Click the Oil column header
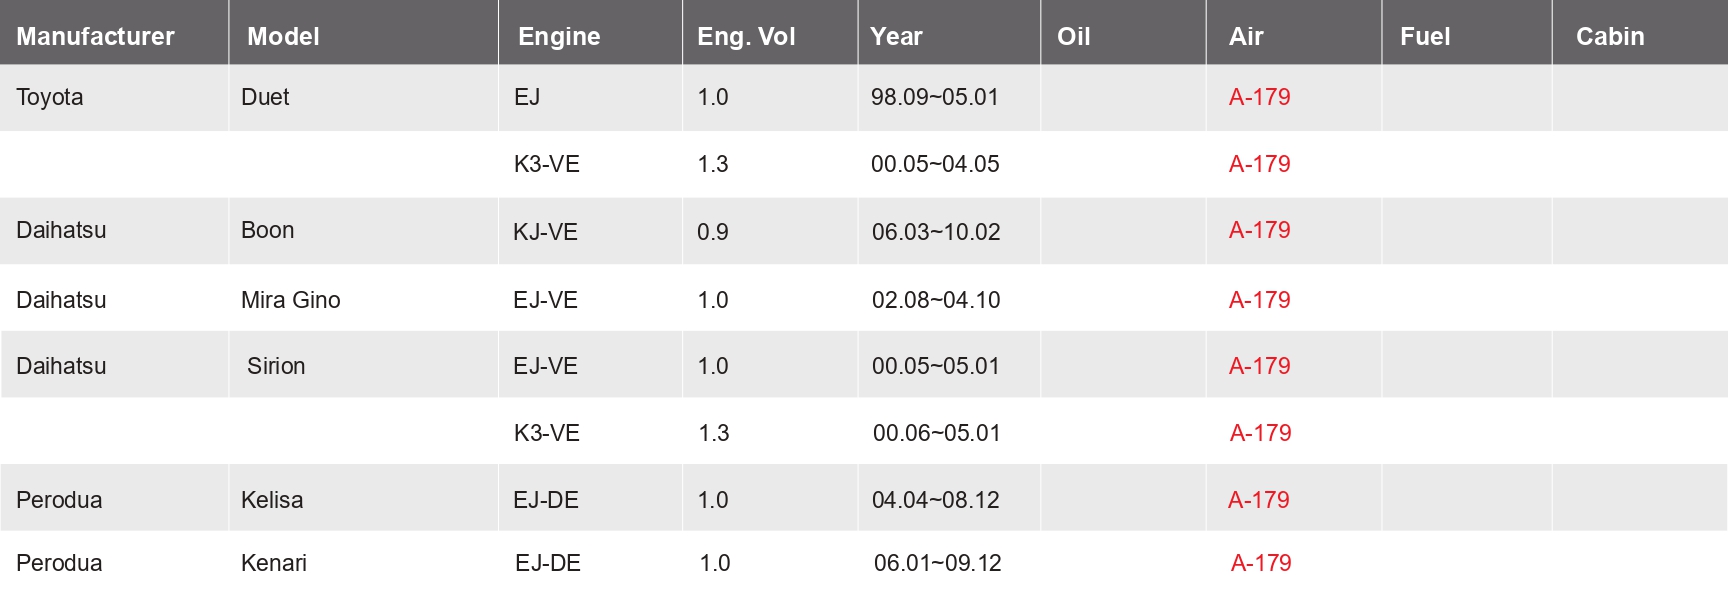The image size is (1728, 603). [x=1073, y=37]
